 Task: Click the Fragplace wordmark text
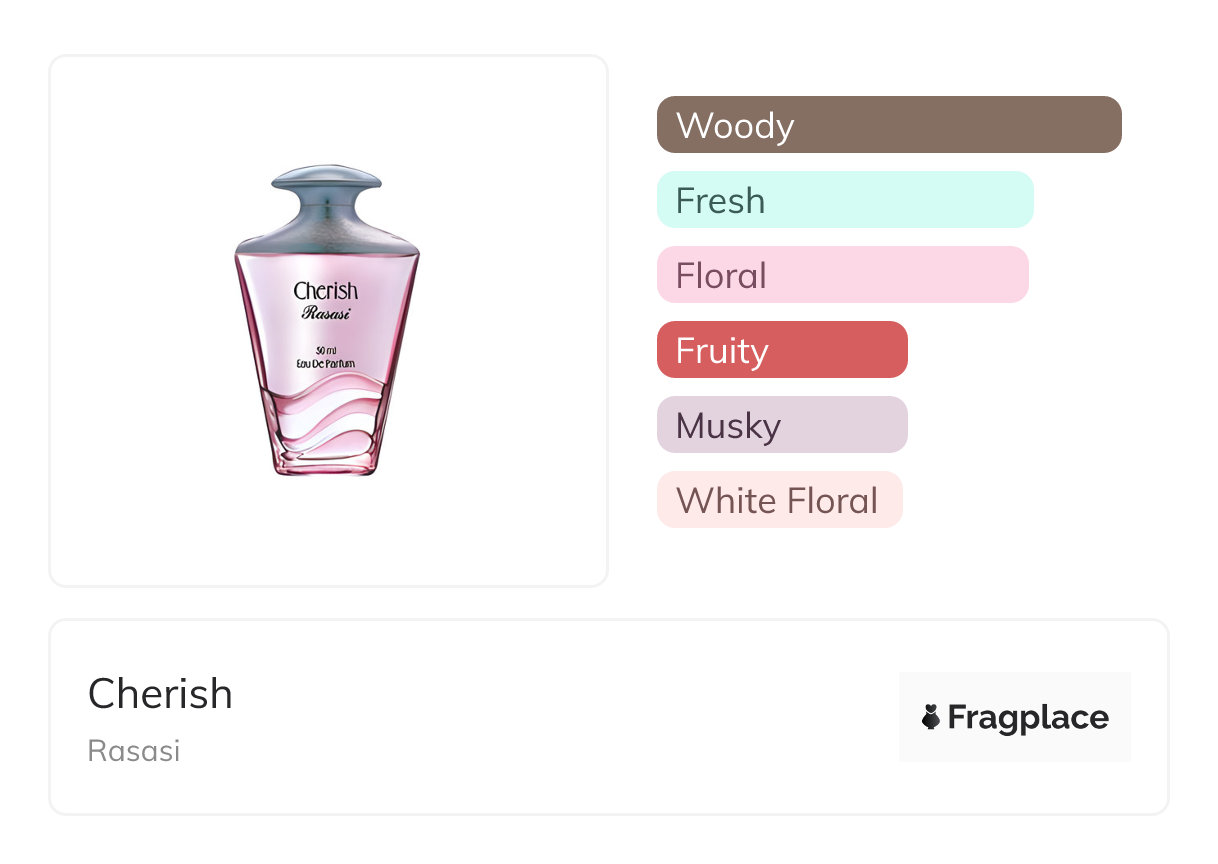coord(1028,718)
